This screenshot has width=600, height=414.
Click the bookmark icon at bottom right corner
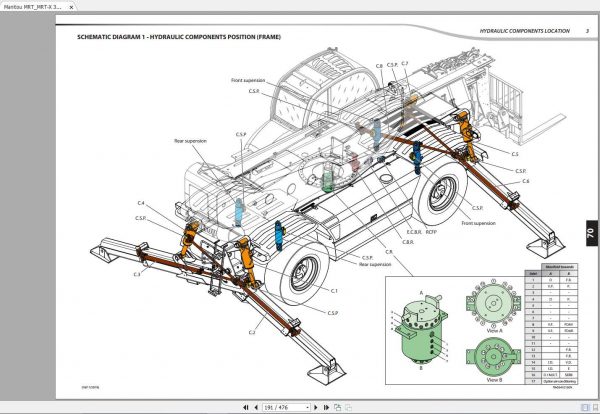[x=596, y=407]
